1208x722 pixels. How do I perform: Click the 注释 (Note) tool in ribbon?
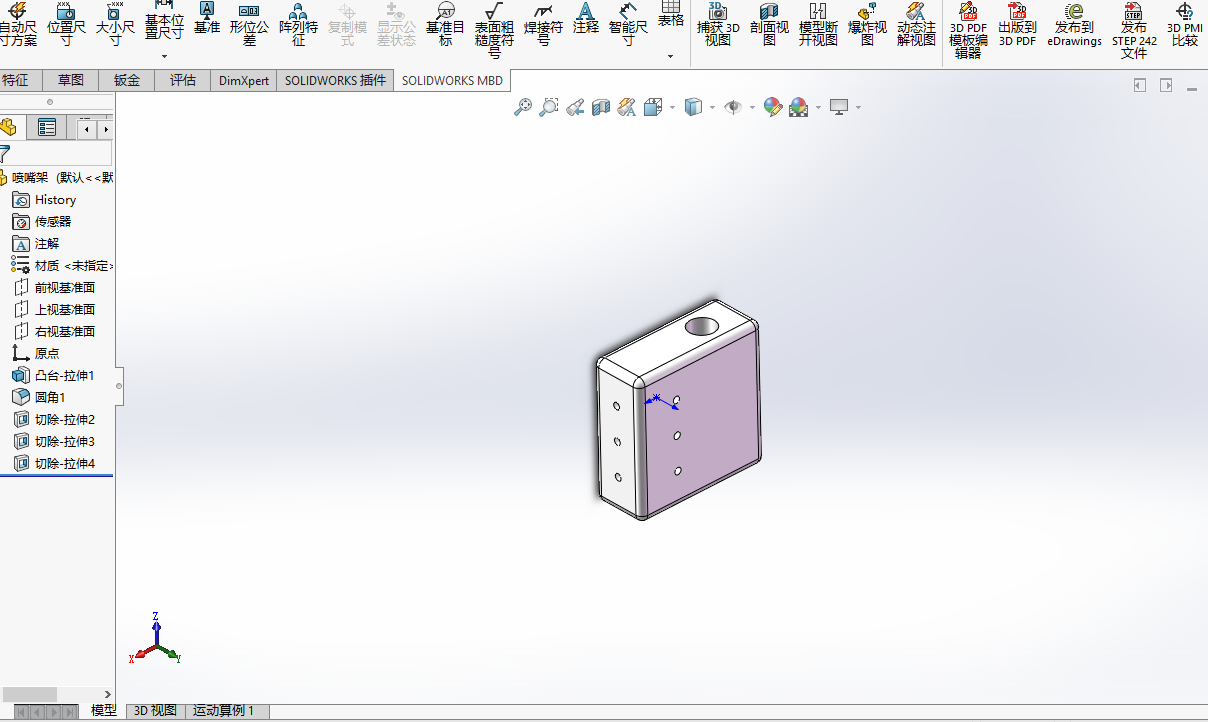point(586,18)
